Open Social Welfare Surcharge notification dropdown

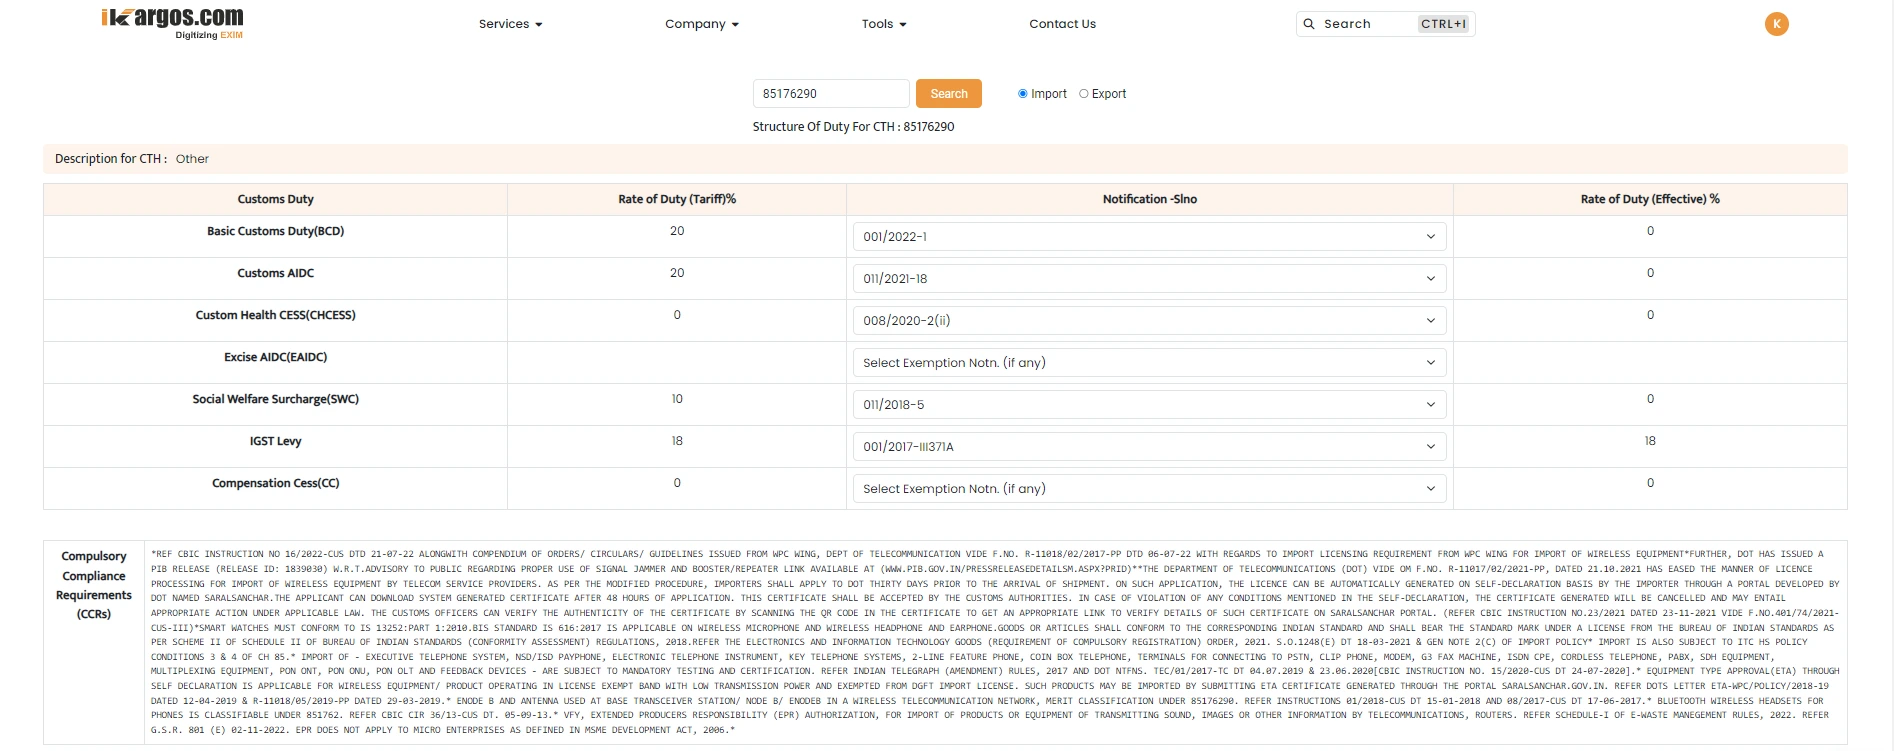[1149, 405]
